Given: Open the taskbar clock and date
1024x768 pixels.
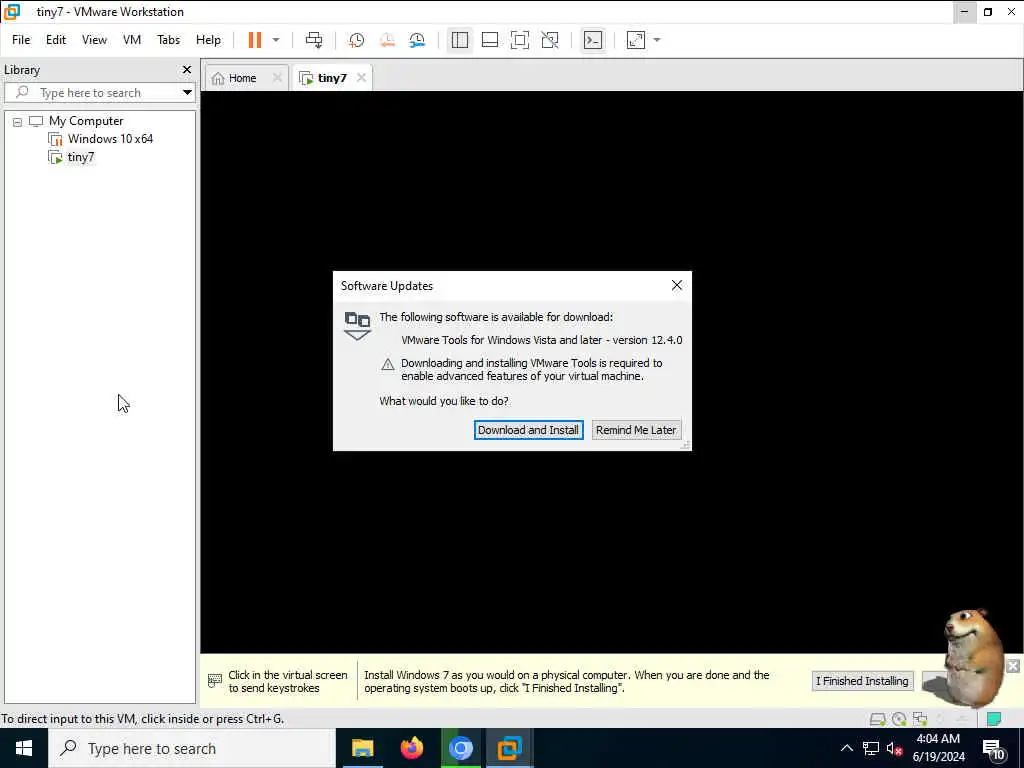Looking at the screenshot, I should pyautogui.click(x=938, y=748).
